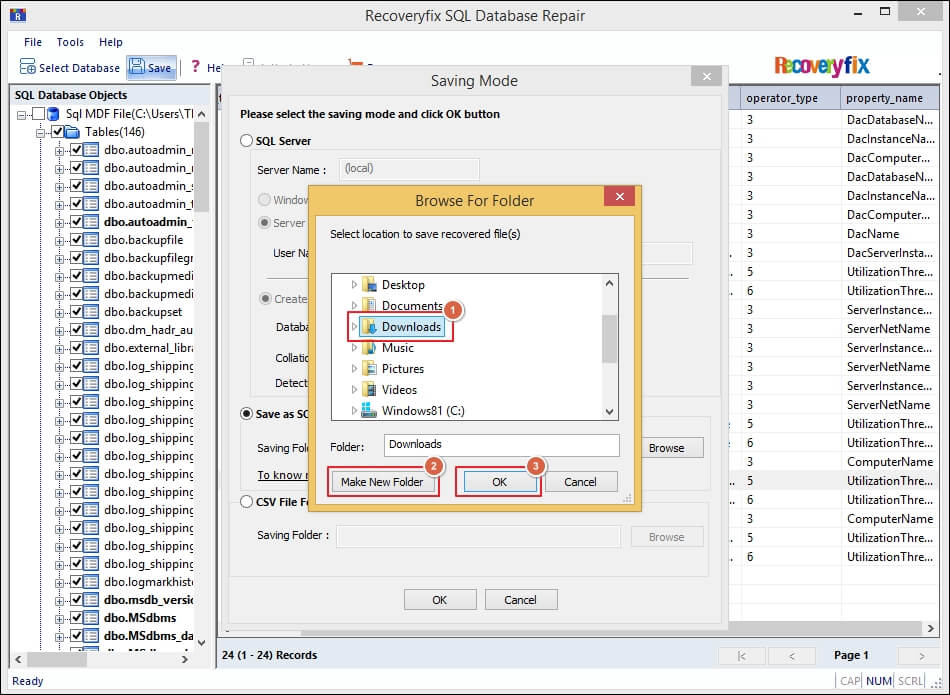Click the dbo.dm_hadr_au table icon
Viewport: 950px width, 695px height.
coord(91,330)
